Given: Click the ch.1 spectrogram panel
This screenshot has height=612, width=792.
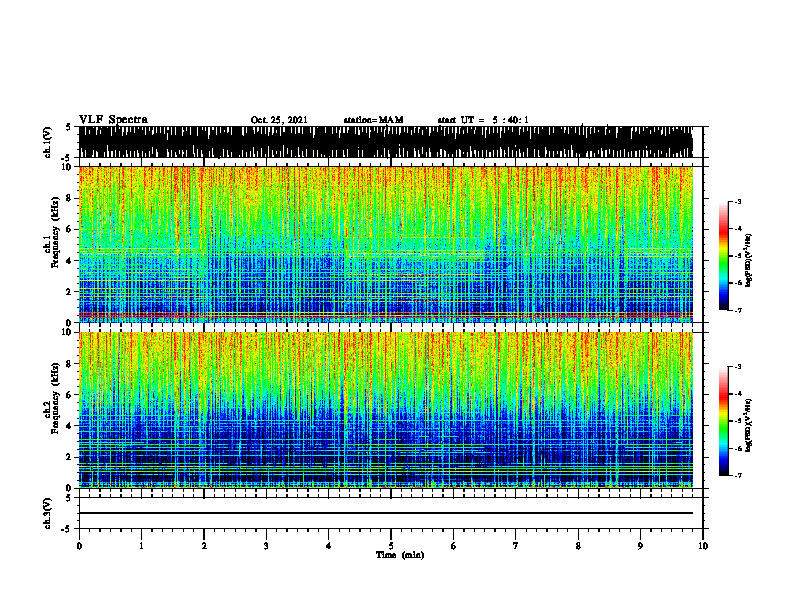Looking at the screenshot, I should point(385,244).
